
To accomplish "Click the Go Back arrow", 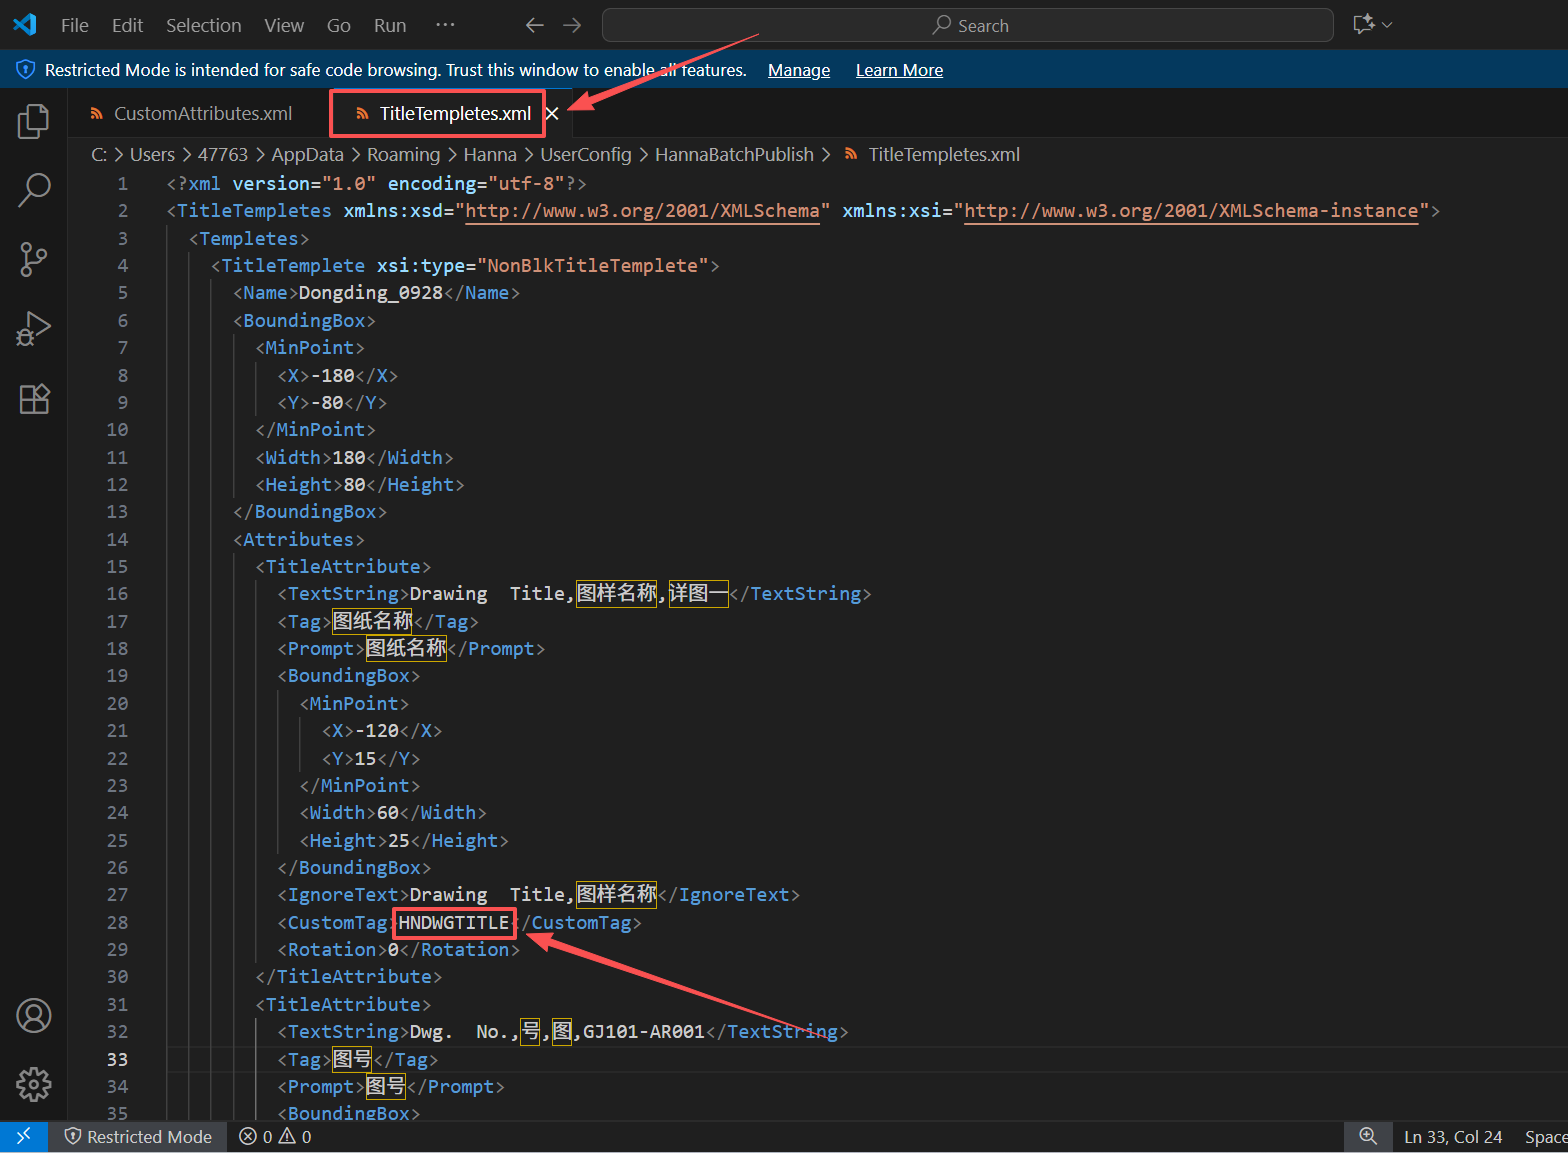I will tap(535, 25).
